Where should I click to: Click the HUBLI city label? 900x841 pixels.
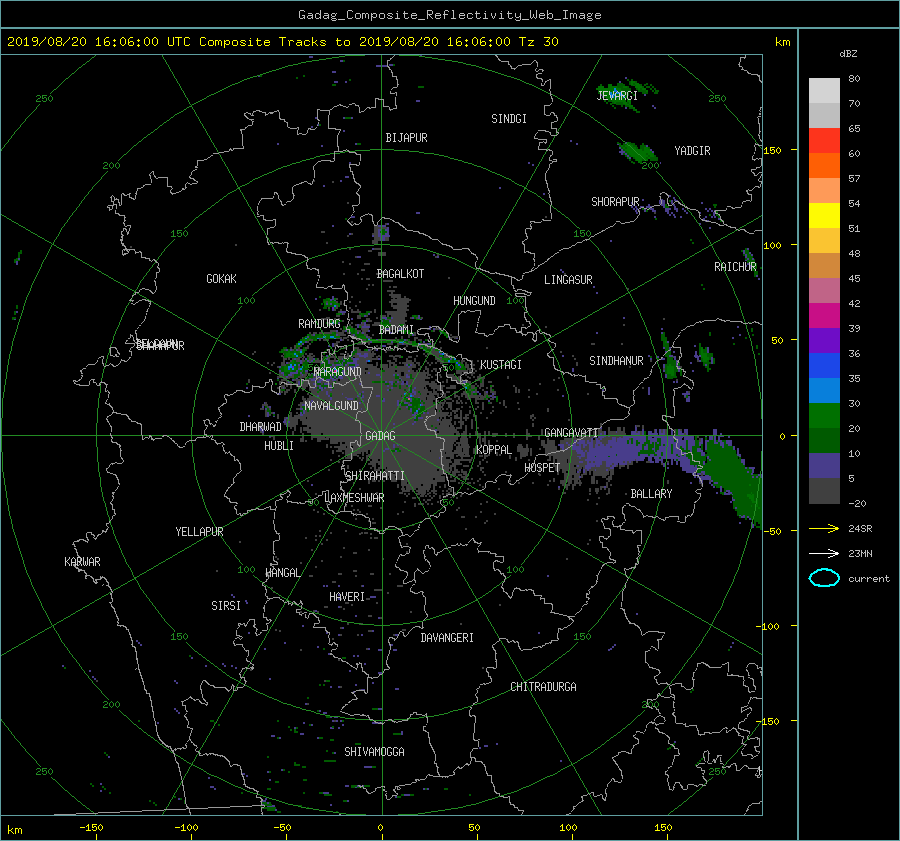point(278,446)
